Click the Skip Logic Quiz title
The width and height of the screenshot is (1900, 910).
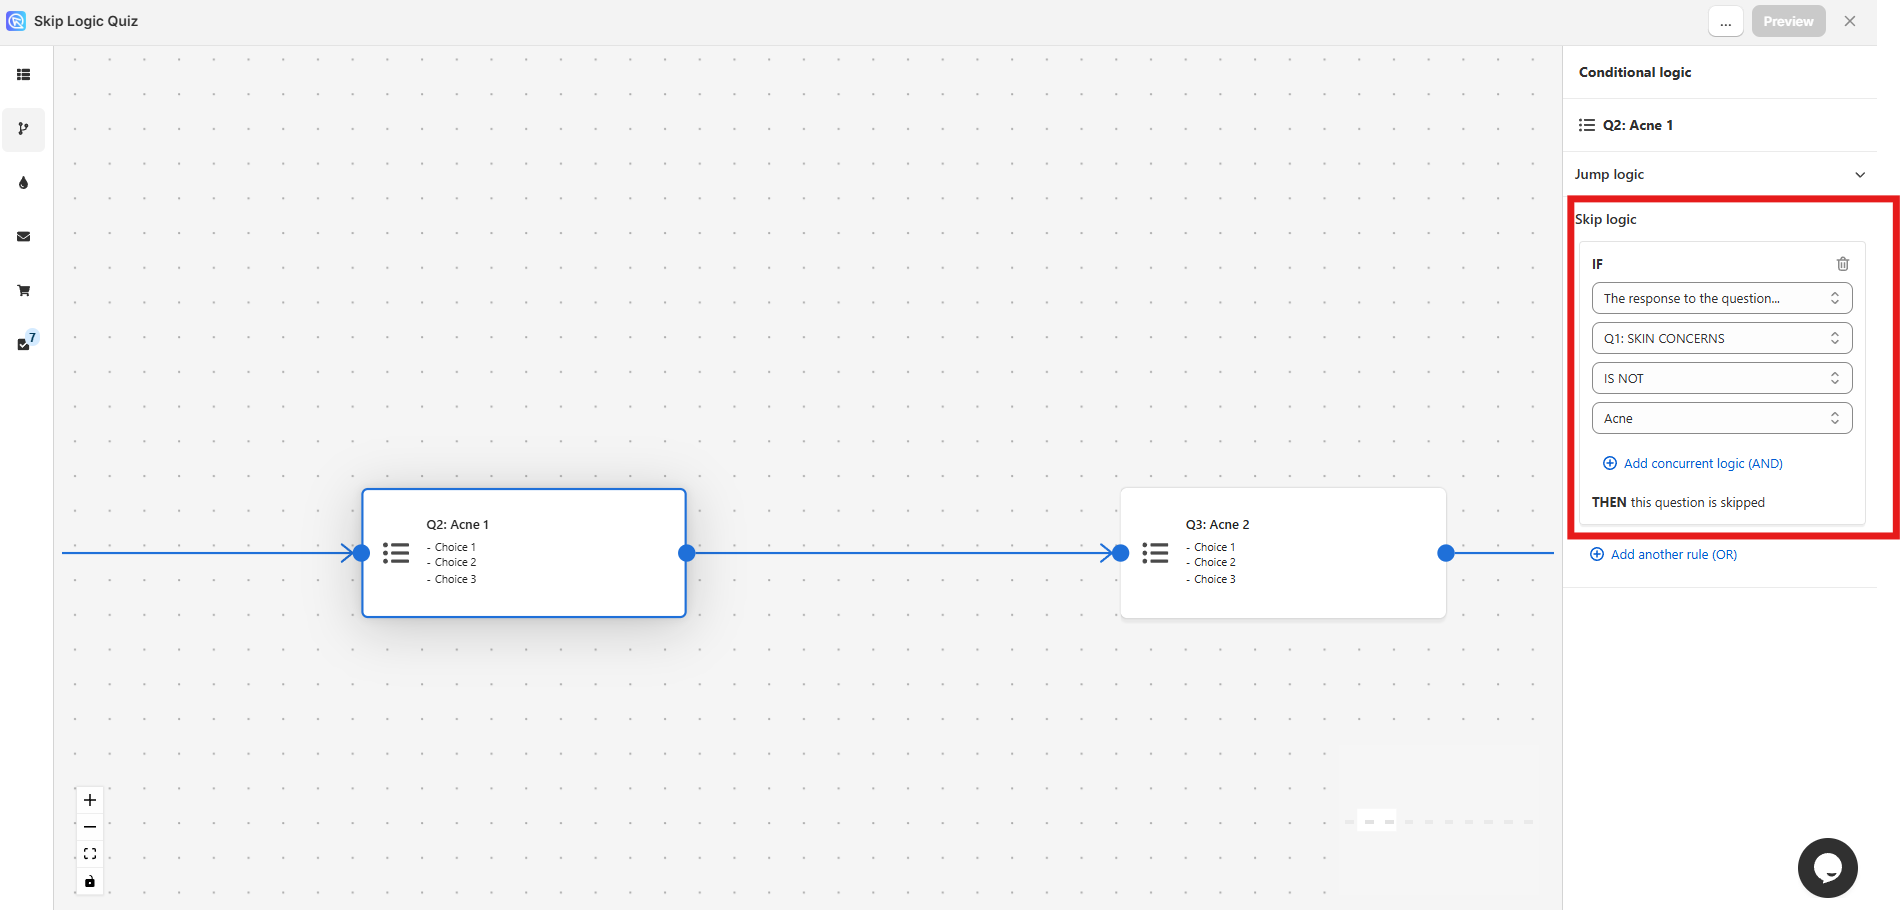point(86,21)
